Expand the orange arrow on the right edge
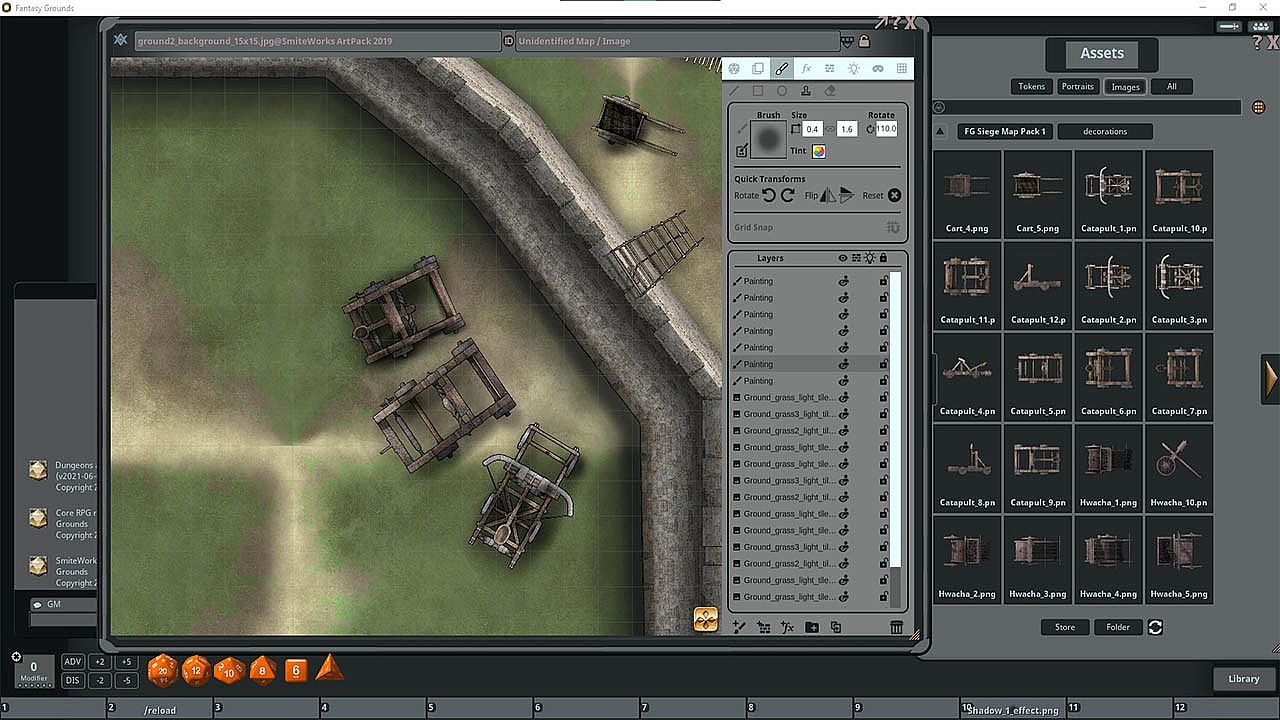Screen dimensions: 1280x720 click(x=1271, y=377)
